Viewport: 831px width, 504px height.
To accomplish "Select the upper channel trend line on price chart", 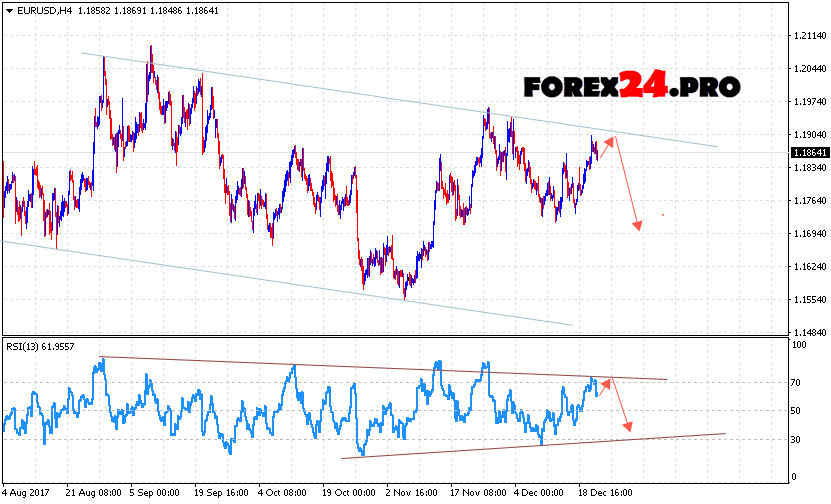I will tap(400, 100).
